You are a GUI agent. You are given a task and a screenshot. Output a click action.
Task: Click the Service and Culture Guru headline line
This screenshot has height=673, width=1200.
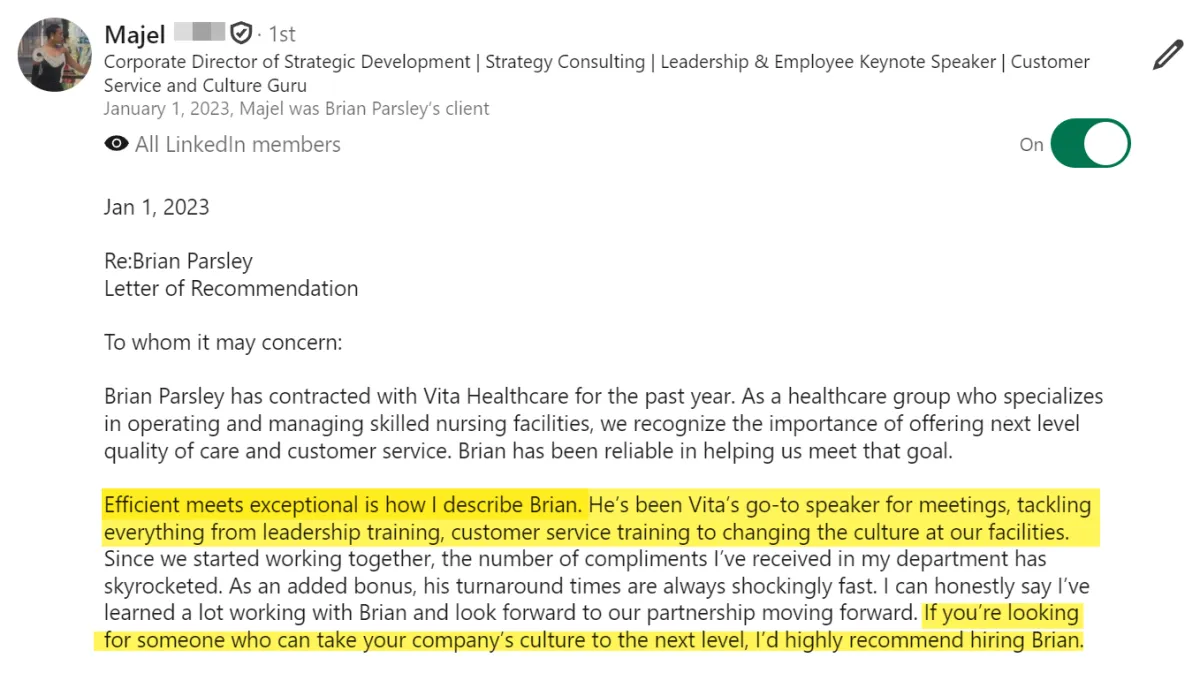point(205,86)
